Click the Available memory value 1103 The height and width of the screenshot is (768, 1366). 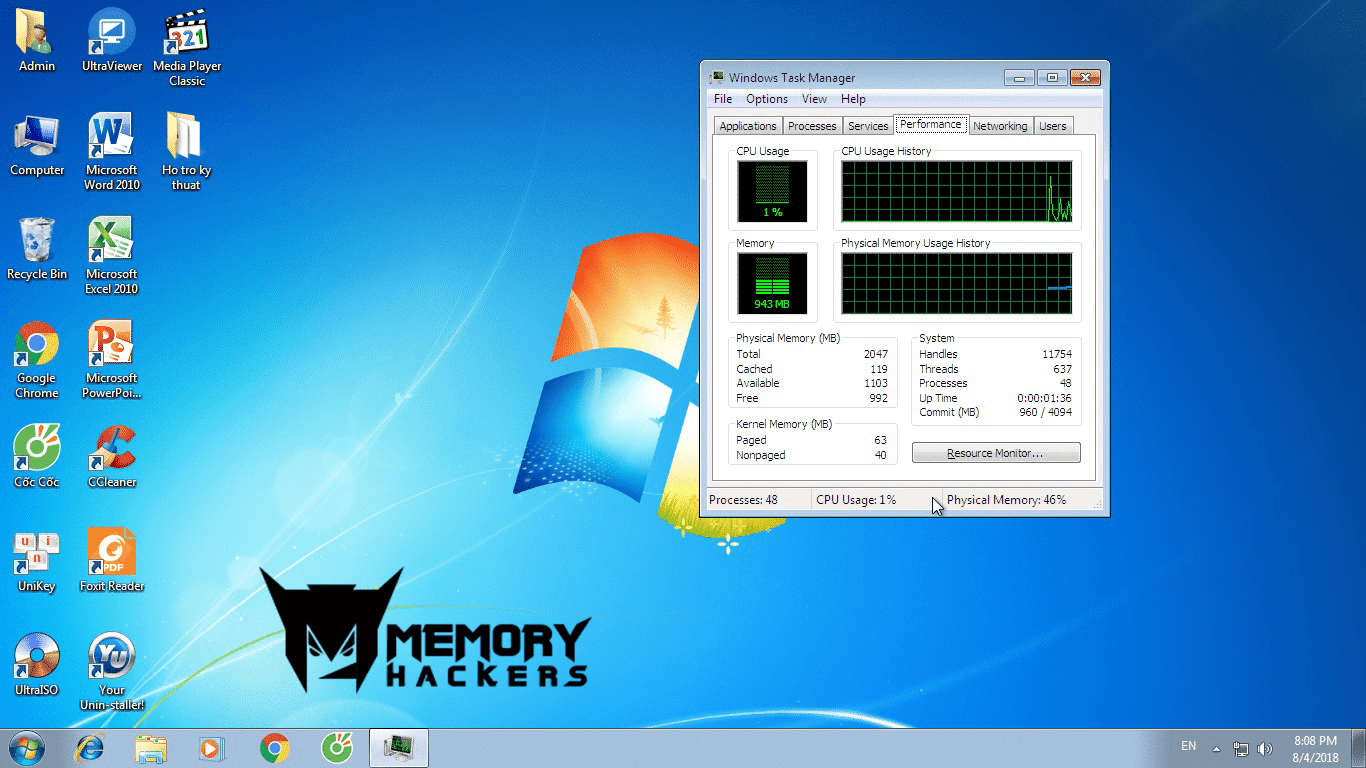click(x=875, y=383)
